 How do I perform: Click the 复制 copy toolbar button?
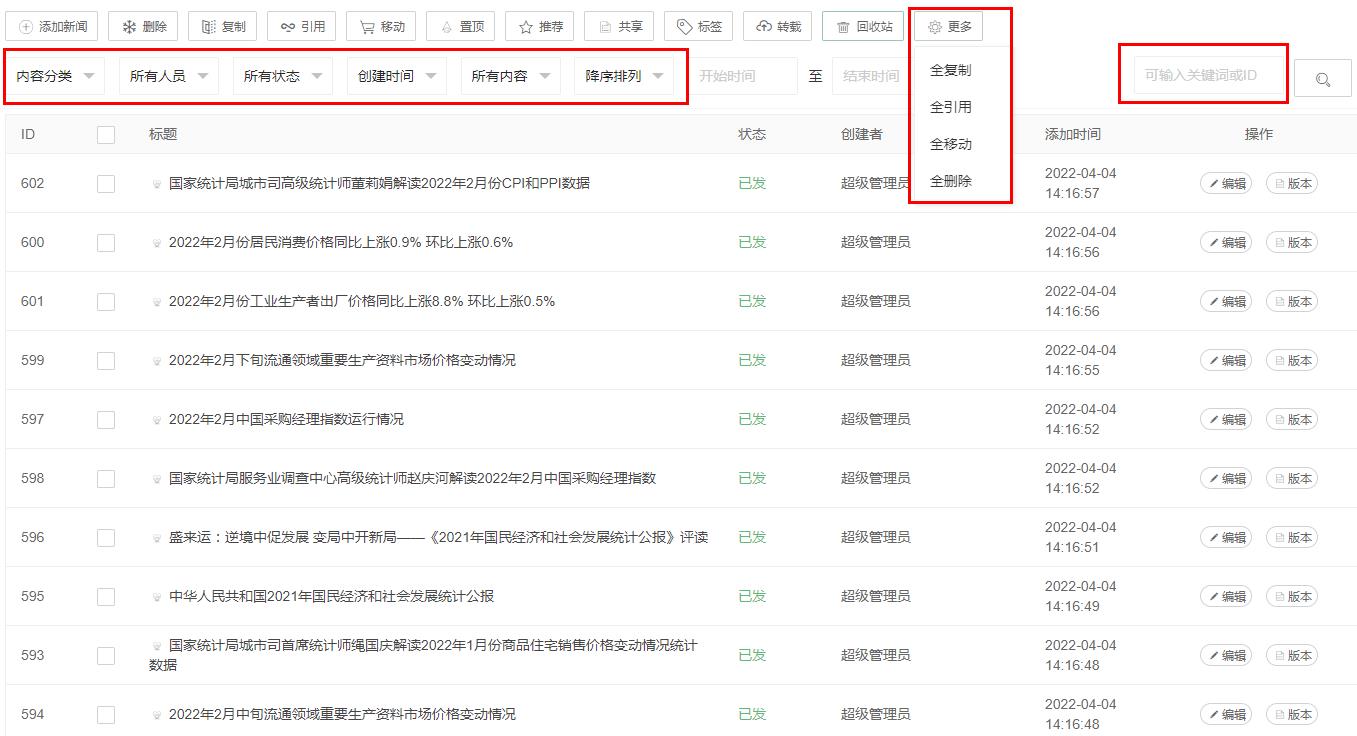coord(223,27)
